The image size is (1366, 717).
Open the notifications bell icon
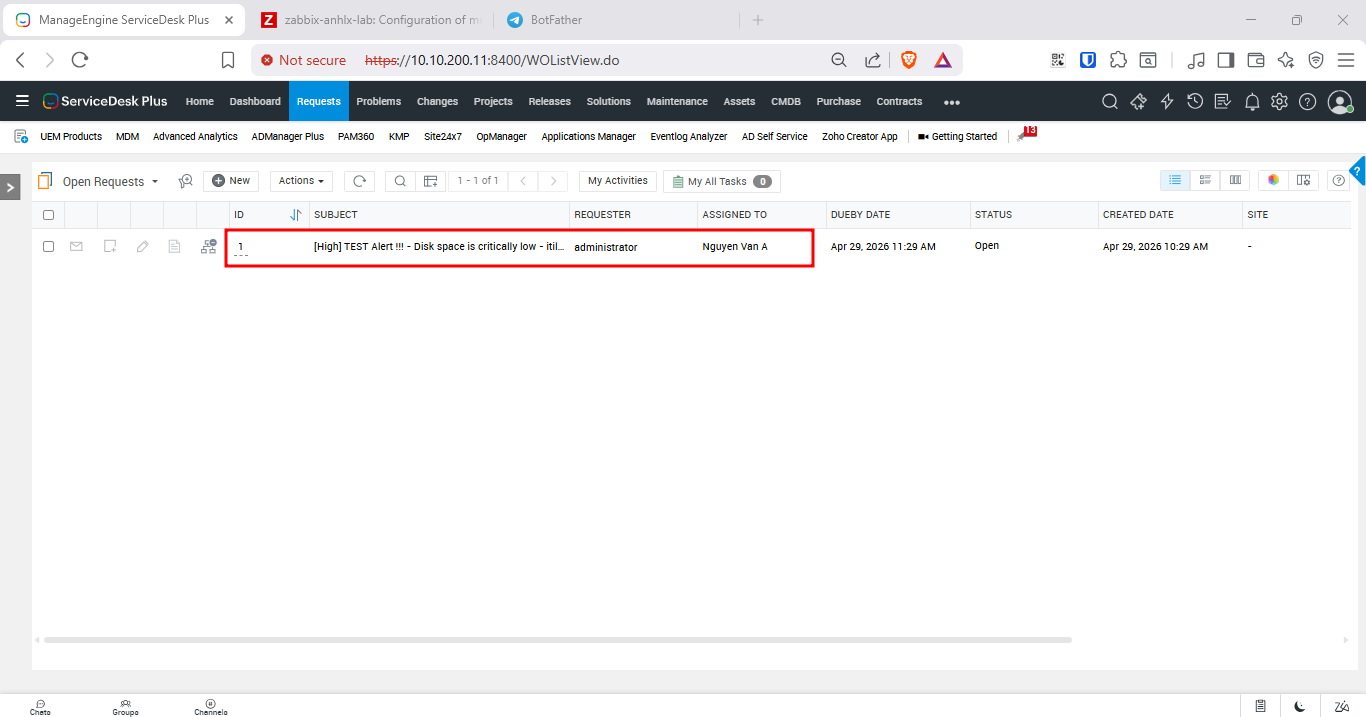1251,101
